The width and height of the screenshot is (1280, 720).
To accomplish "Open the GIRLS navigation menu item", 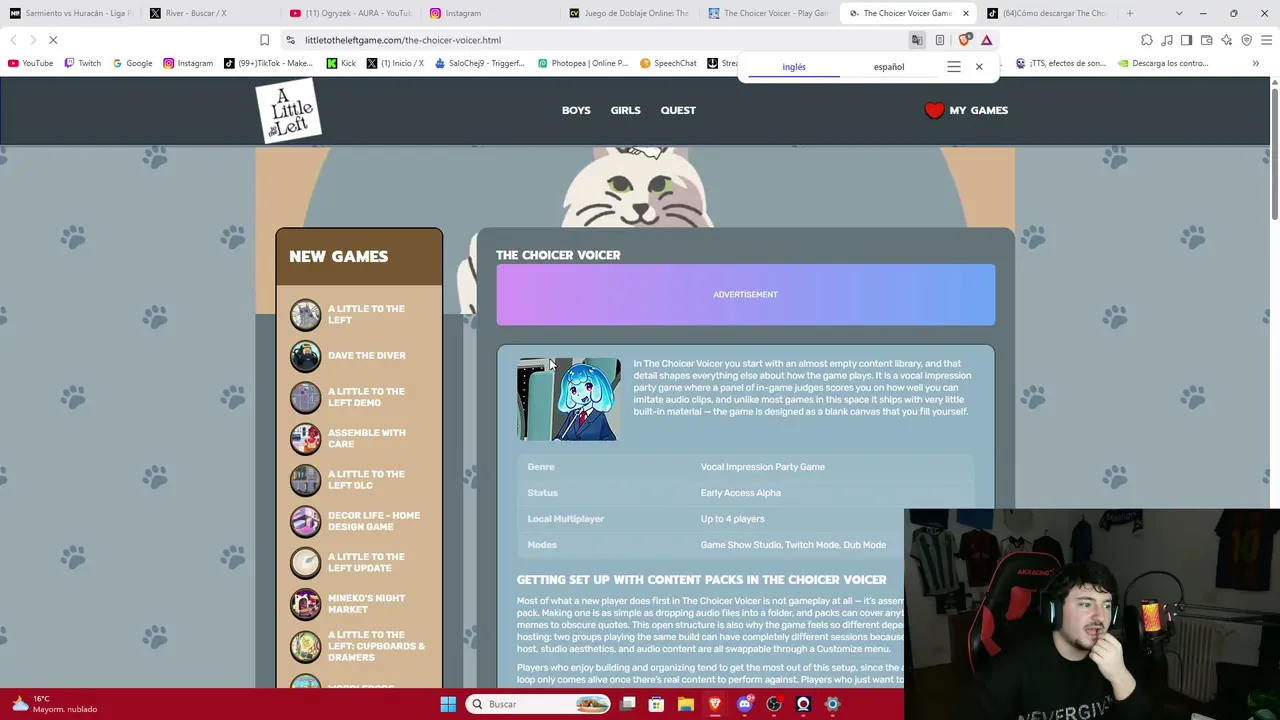I will tap(626, 110).
